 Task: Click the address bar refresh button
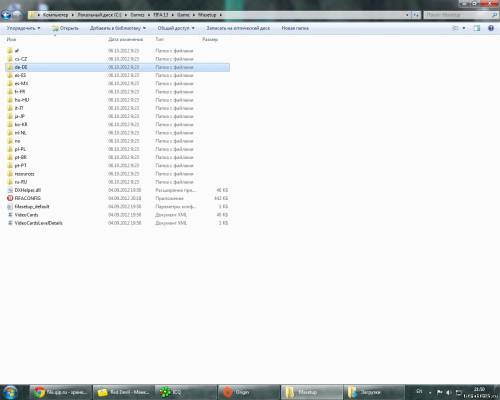tap(416, 15)
